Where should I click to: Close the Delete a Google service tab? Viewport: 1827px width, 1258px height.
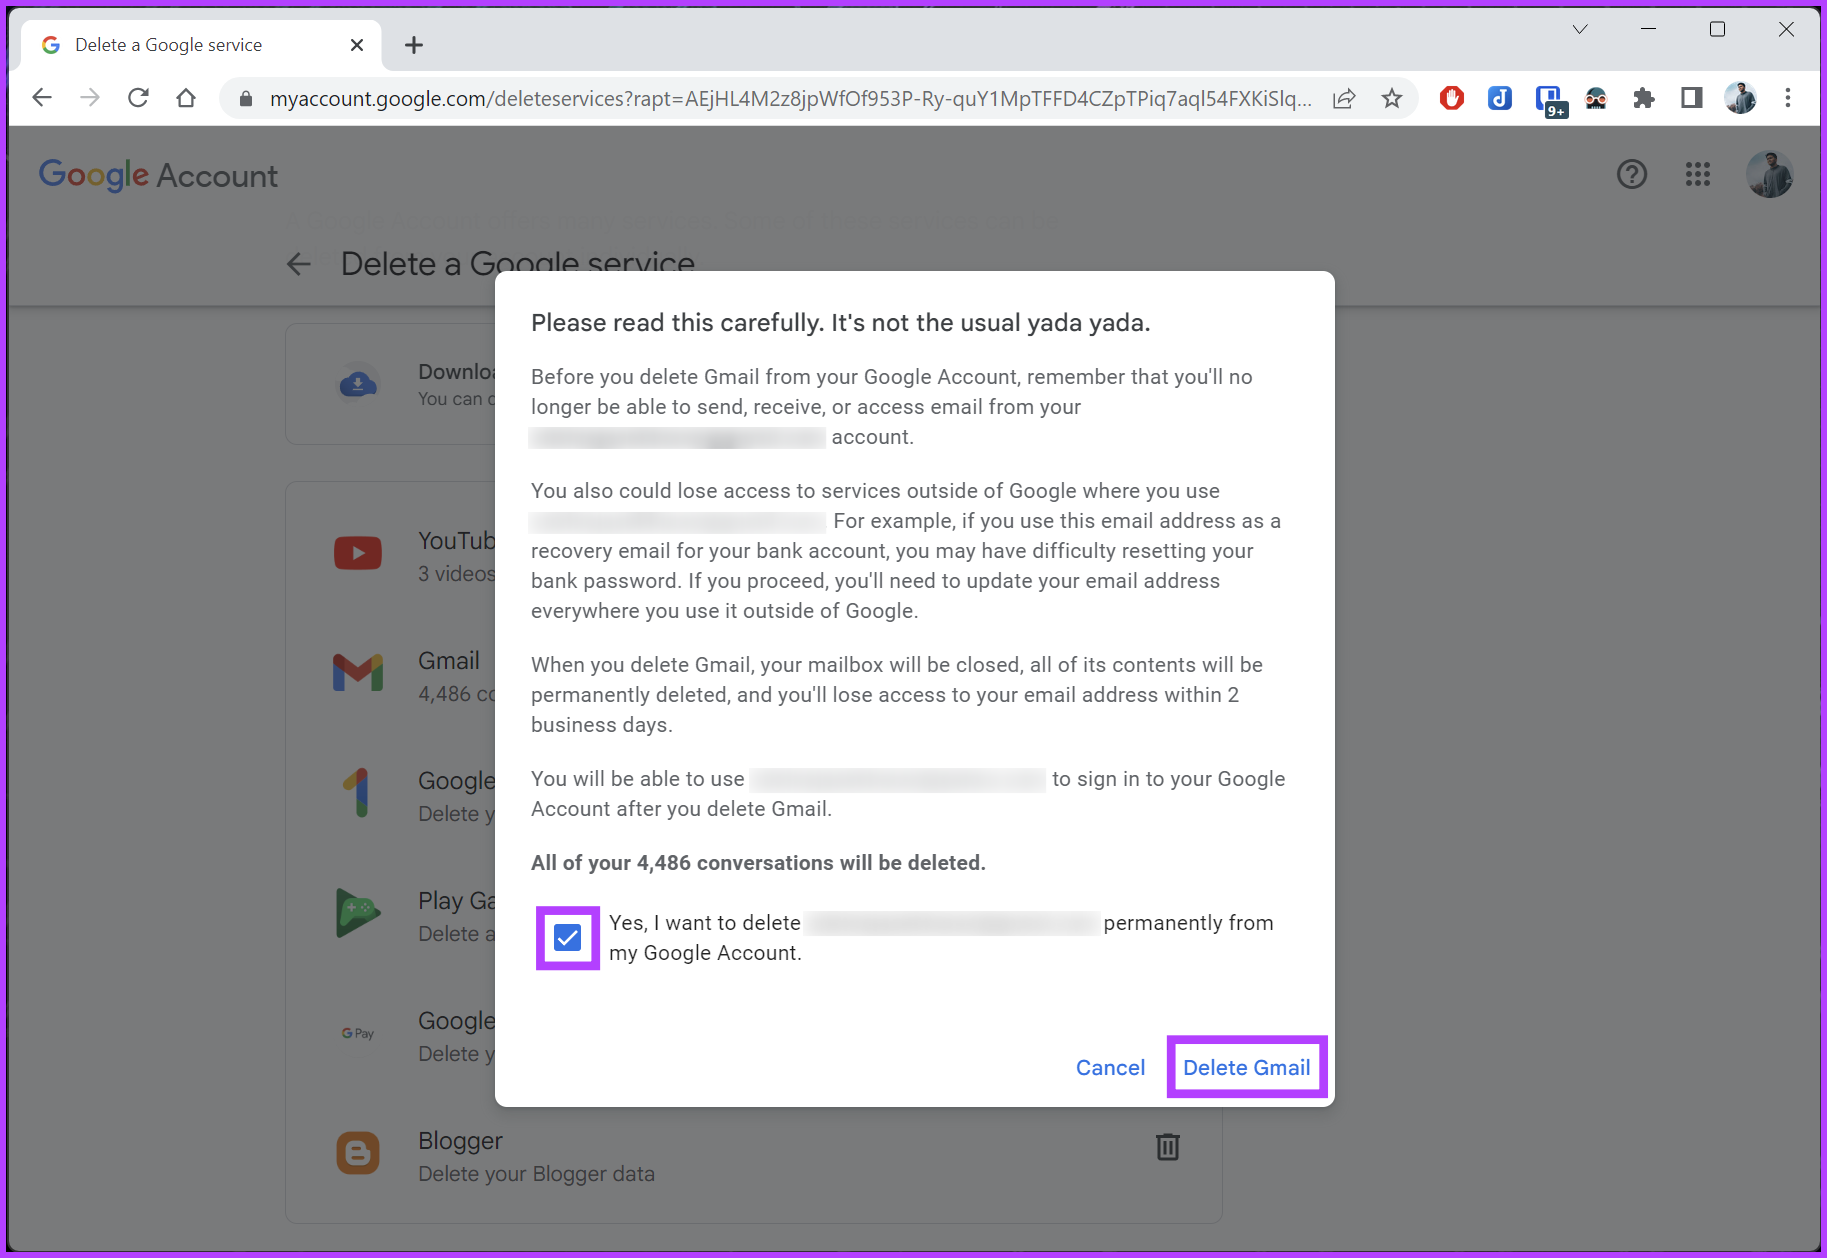[357, 45]
